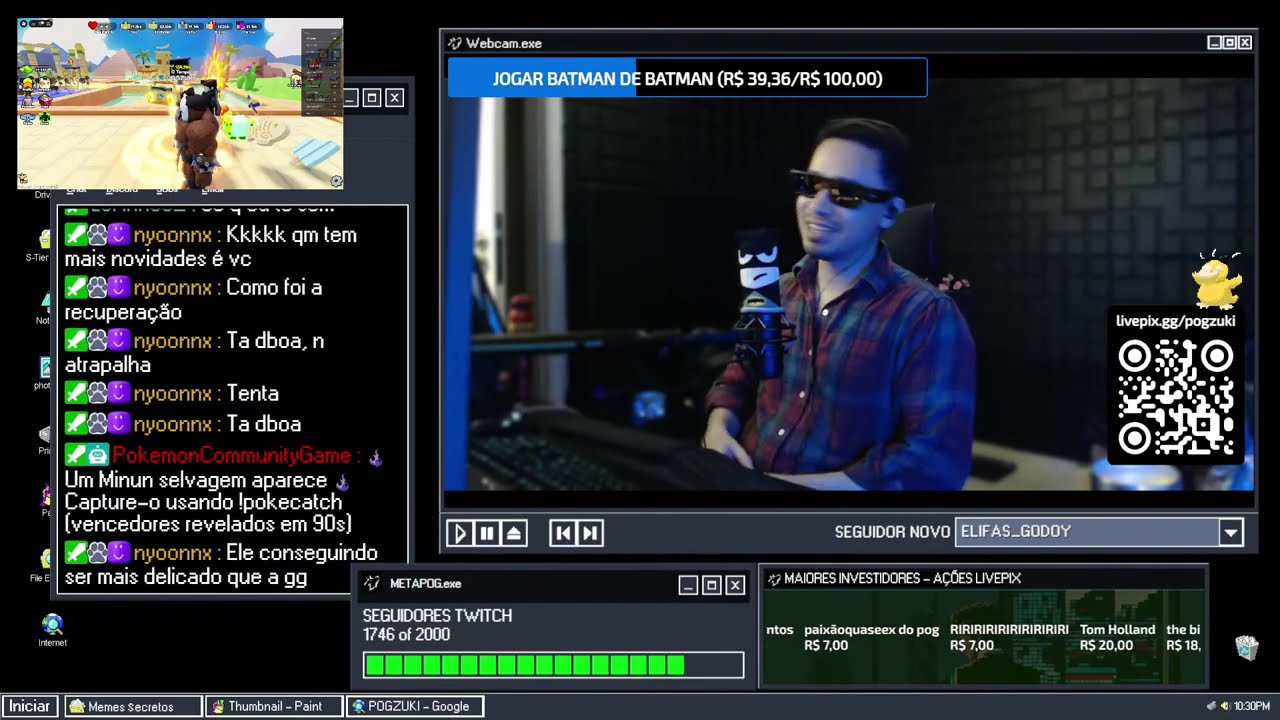1280x720 pixels.
Task: Click the '1746 of 2000' follower count
Action: (x=406, y=635)
